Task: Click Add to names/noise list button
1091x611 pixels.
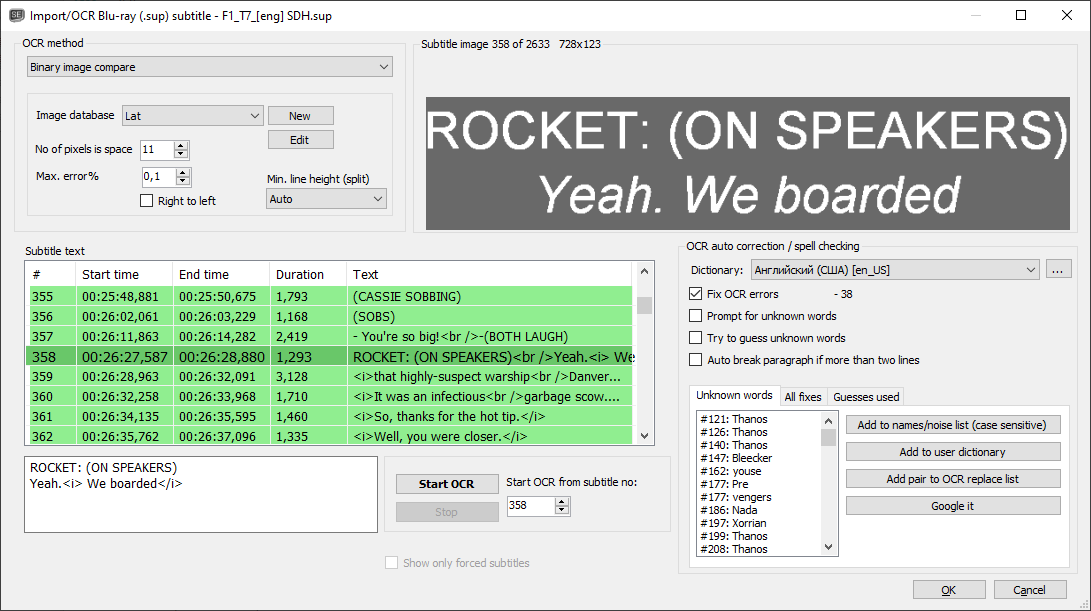Action: point(953,424)
